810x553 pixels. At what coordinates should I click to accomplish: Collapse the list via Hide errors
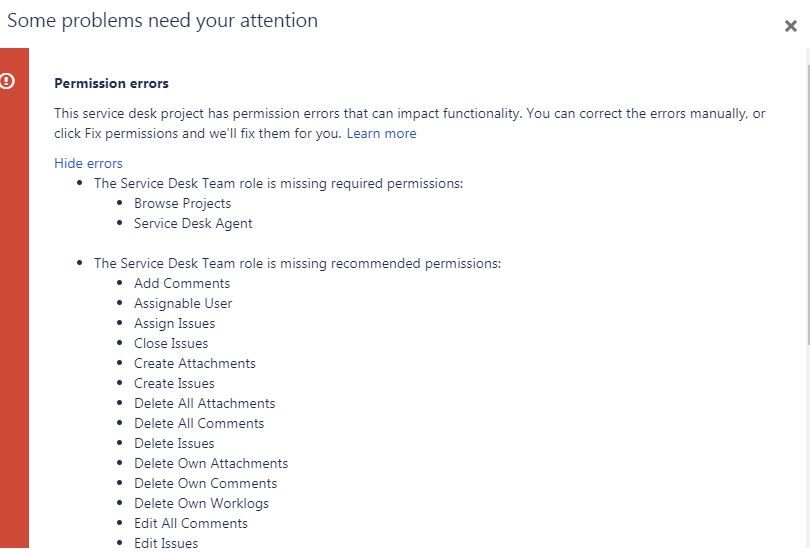click(88, 163)
